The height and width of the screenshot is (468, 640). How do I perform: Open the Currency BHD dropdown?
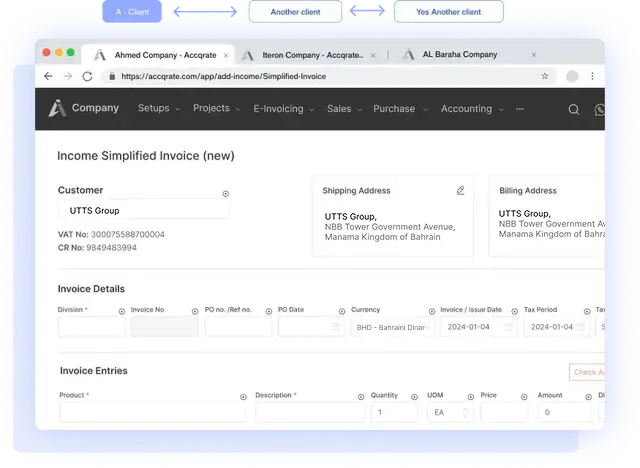[x=393, y=327]
